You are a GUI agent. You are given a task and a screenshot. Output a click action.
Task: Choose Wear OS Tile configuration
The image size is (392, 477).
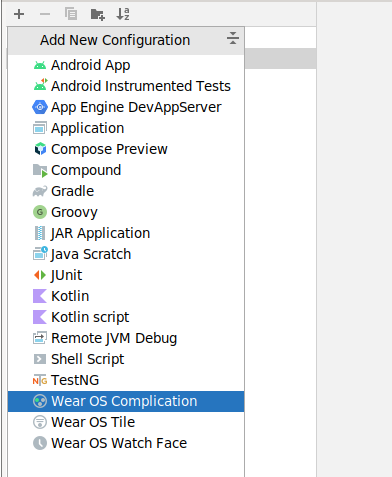pos(126,422)
